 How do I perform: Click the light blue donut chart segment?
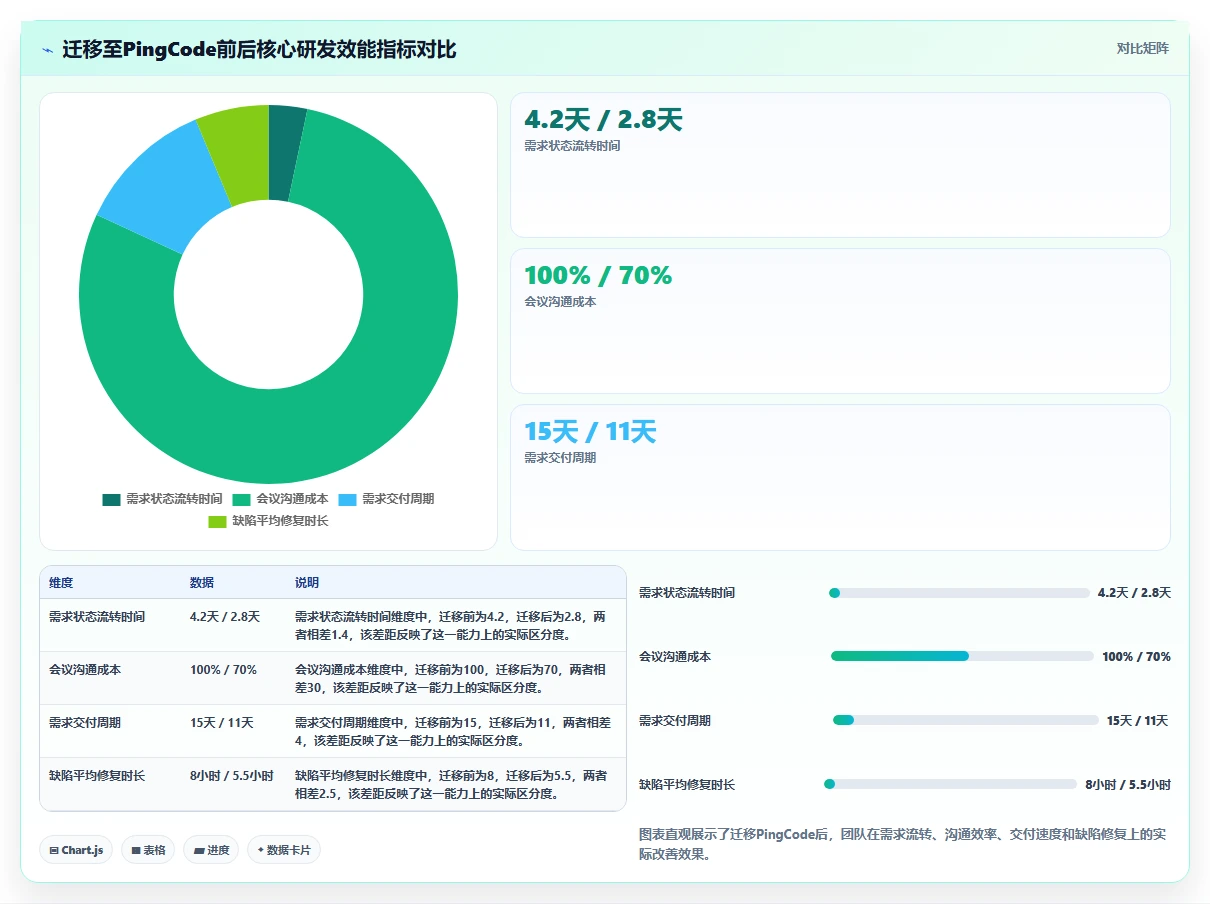click(x=165, y=185)
